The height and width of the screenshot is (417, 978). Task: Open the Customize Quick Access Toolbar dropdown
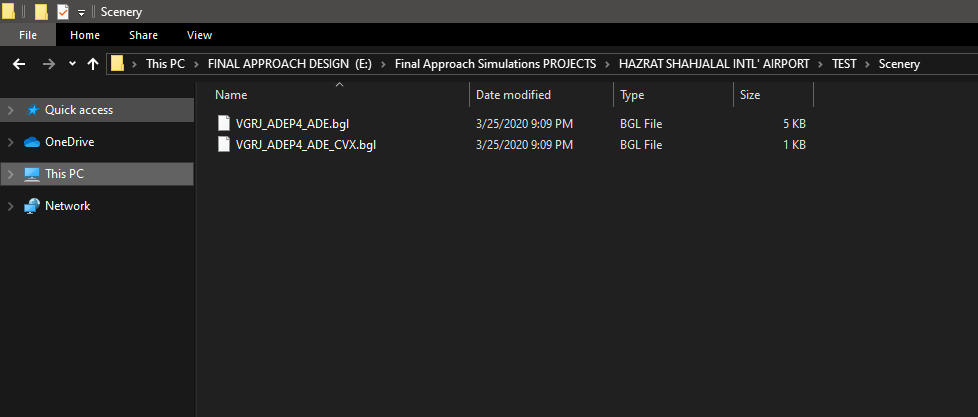click(x=81, y=12)
